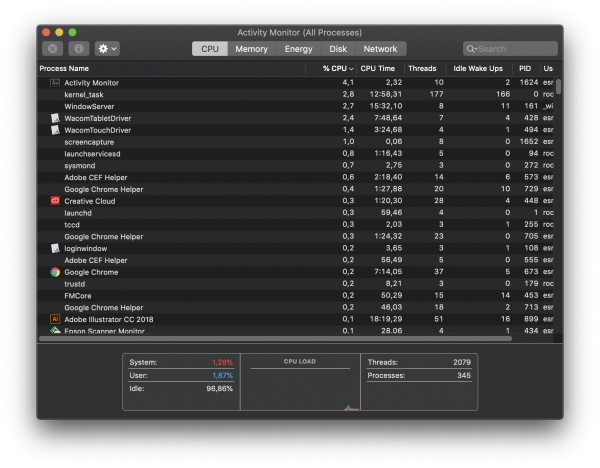Select Google Chrome Helper with PID 713

295,307
